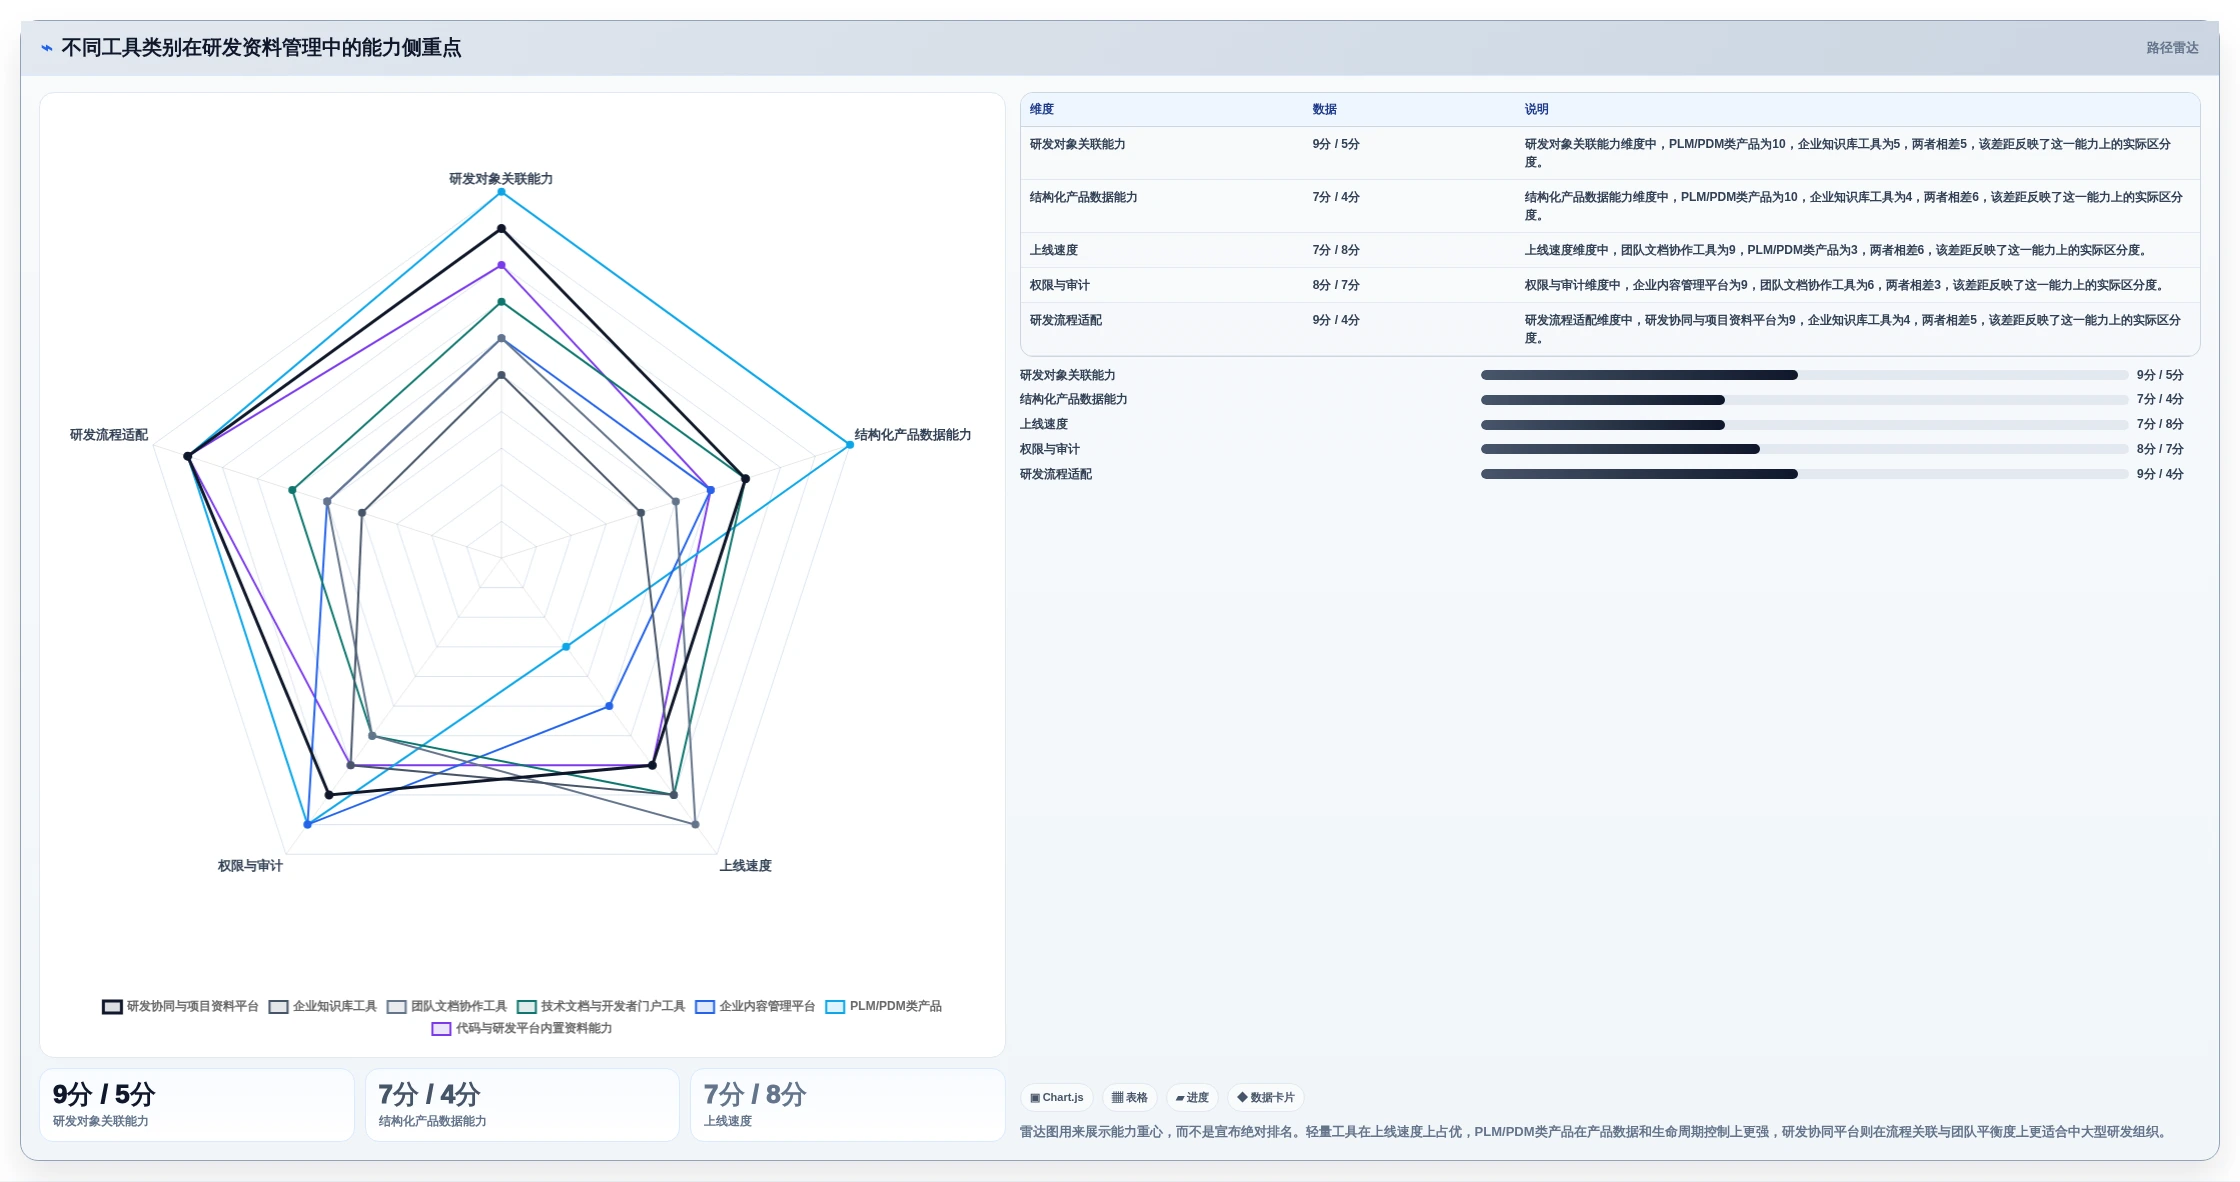Click the 表格 tag
Image resolution: width=2240 pixels, height=1182 pixels.
point(1130,1097)
